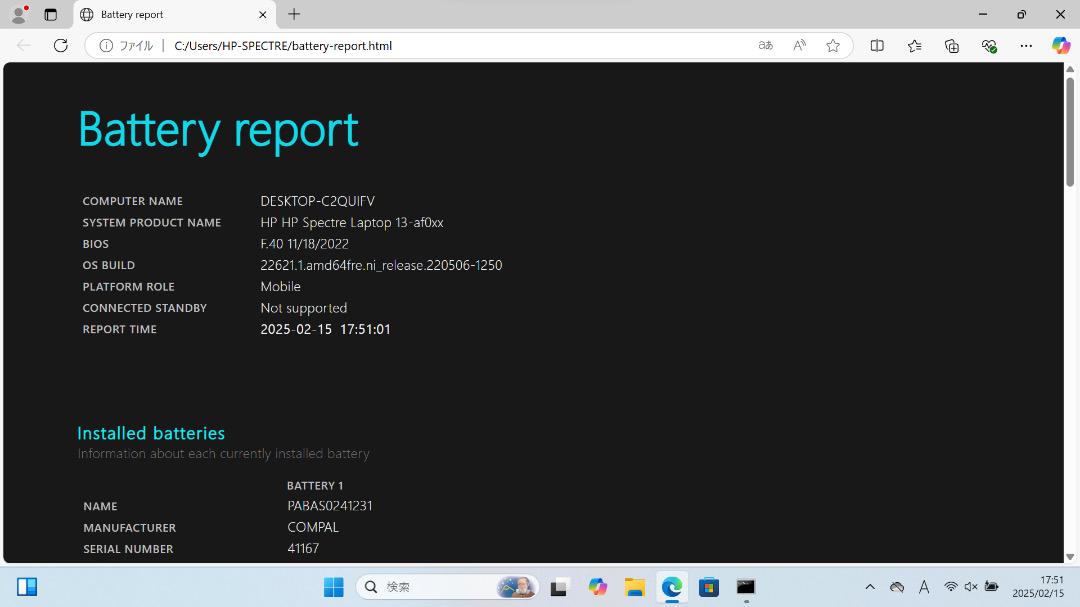Reload the page with refresh icon
The width and height of the screenshot is (1080, 607).
pos(61,45)
